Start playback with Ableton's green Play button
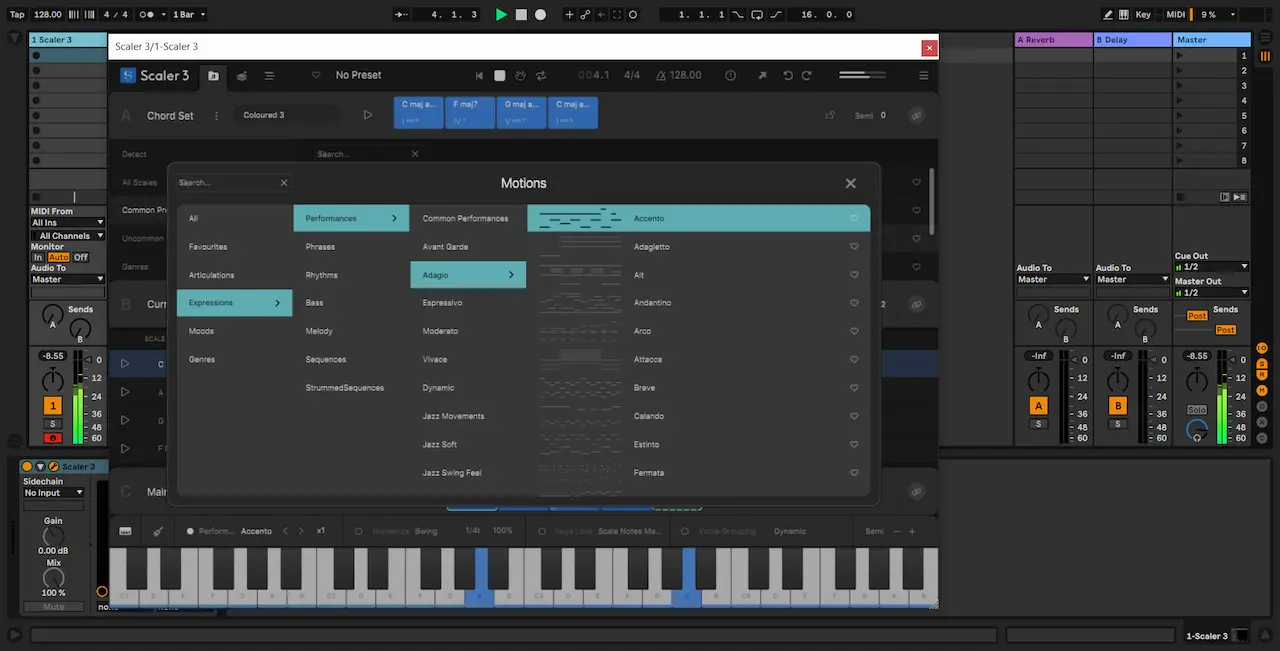This screenshot has width=1280, height=651. click(x=502, y=15)
